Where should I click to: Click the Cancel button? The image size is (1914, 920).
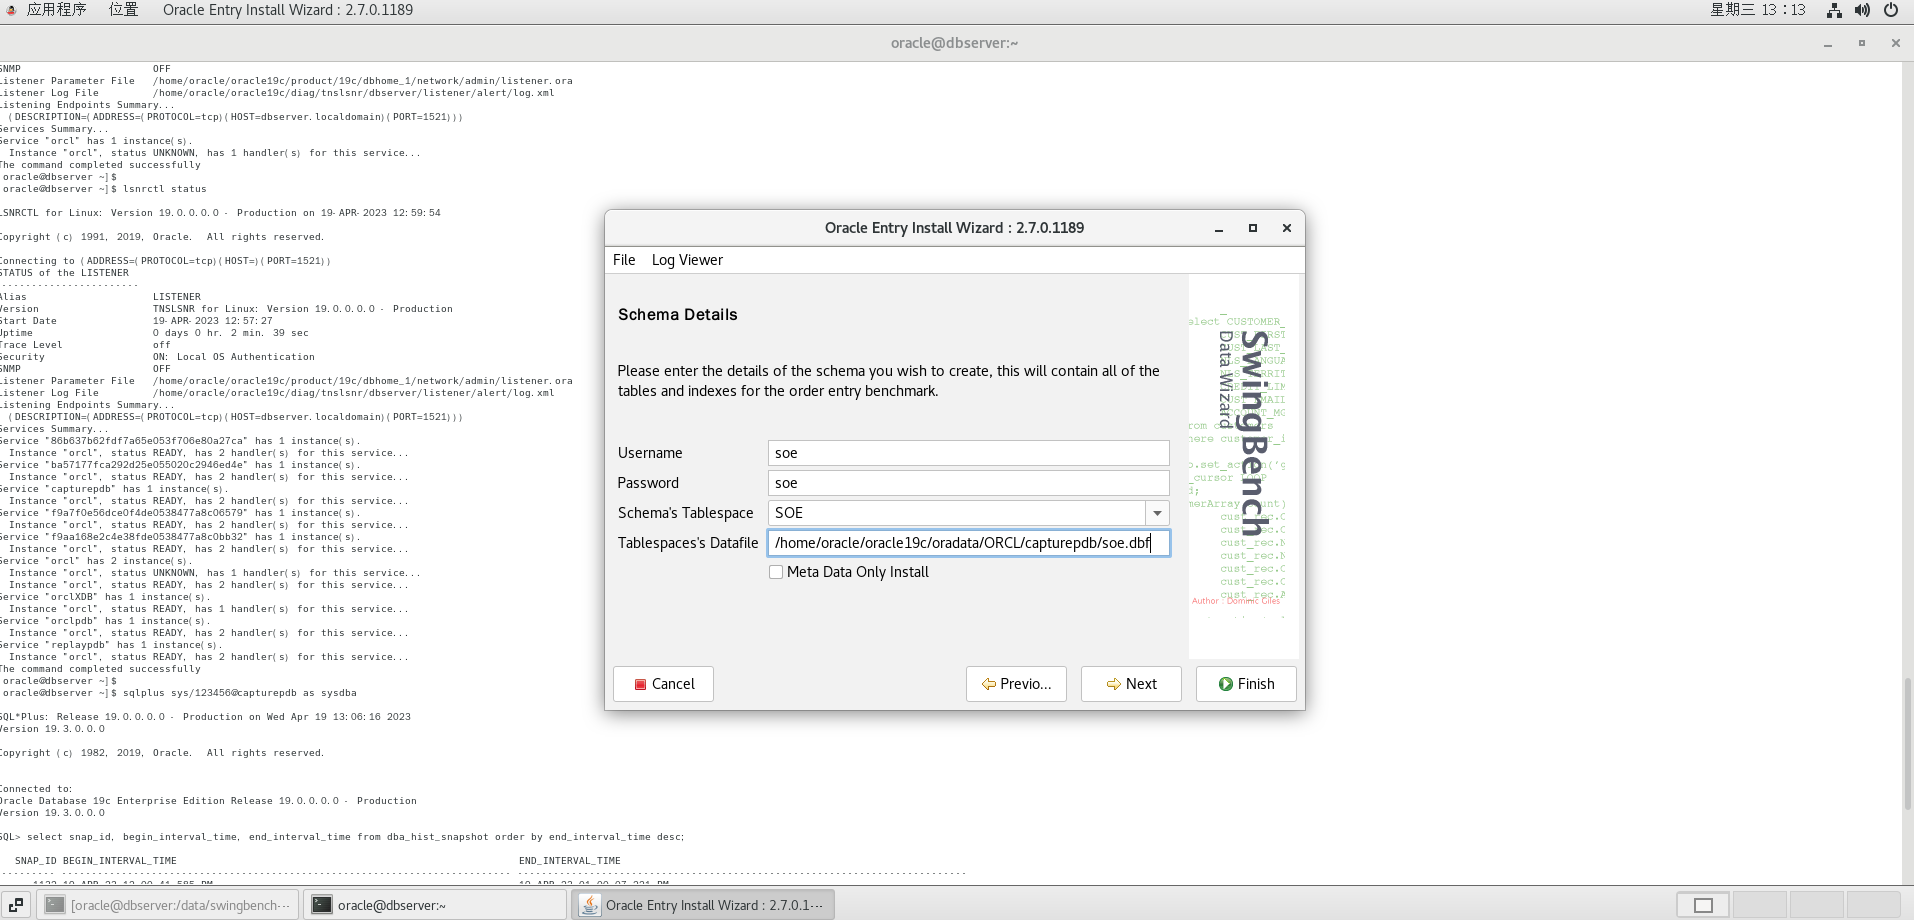pos(663,684)
